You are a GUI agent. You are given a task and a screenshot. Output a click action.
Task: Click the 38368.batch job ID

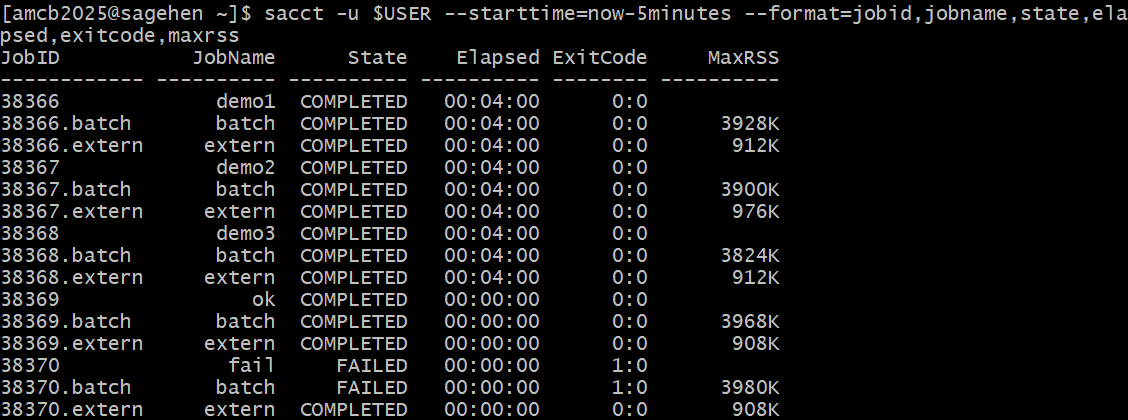point(65,255)
